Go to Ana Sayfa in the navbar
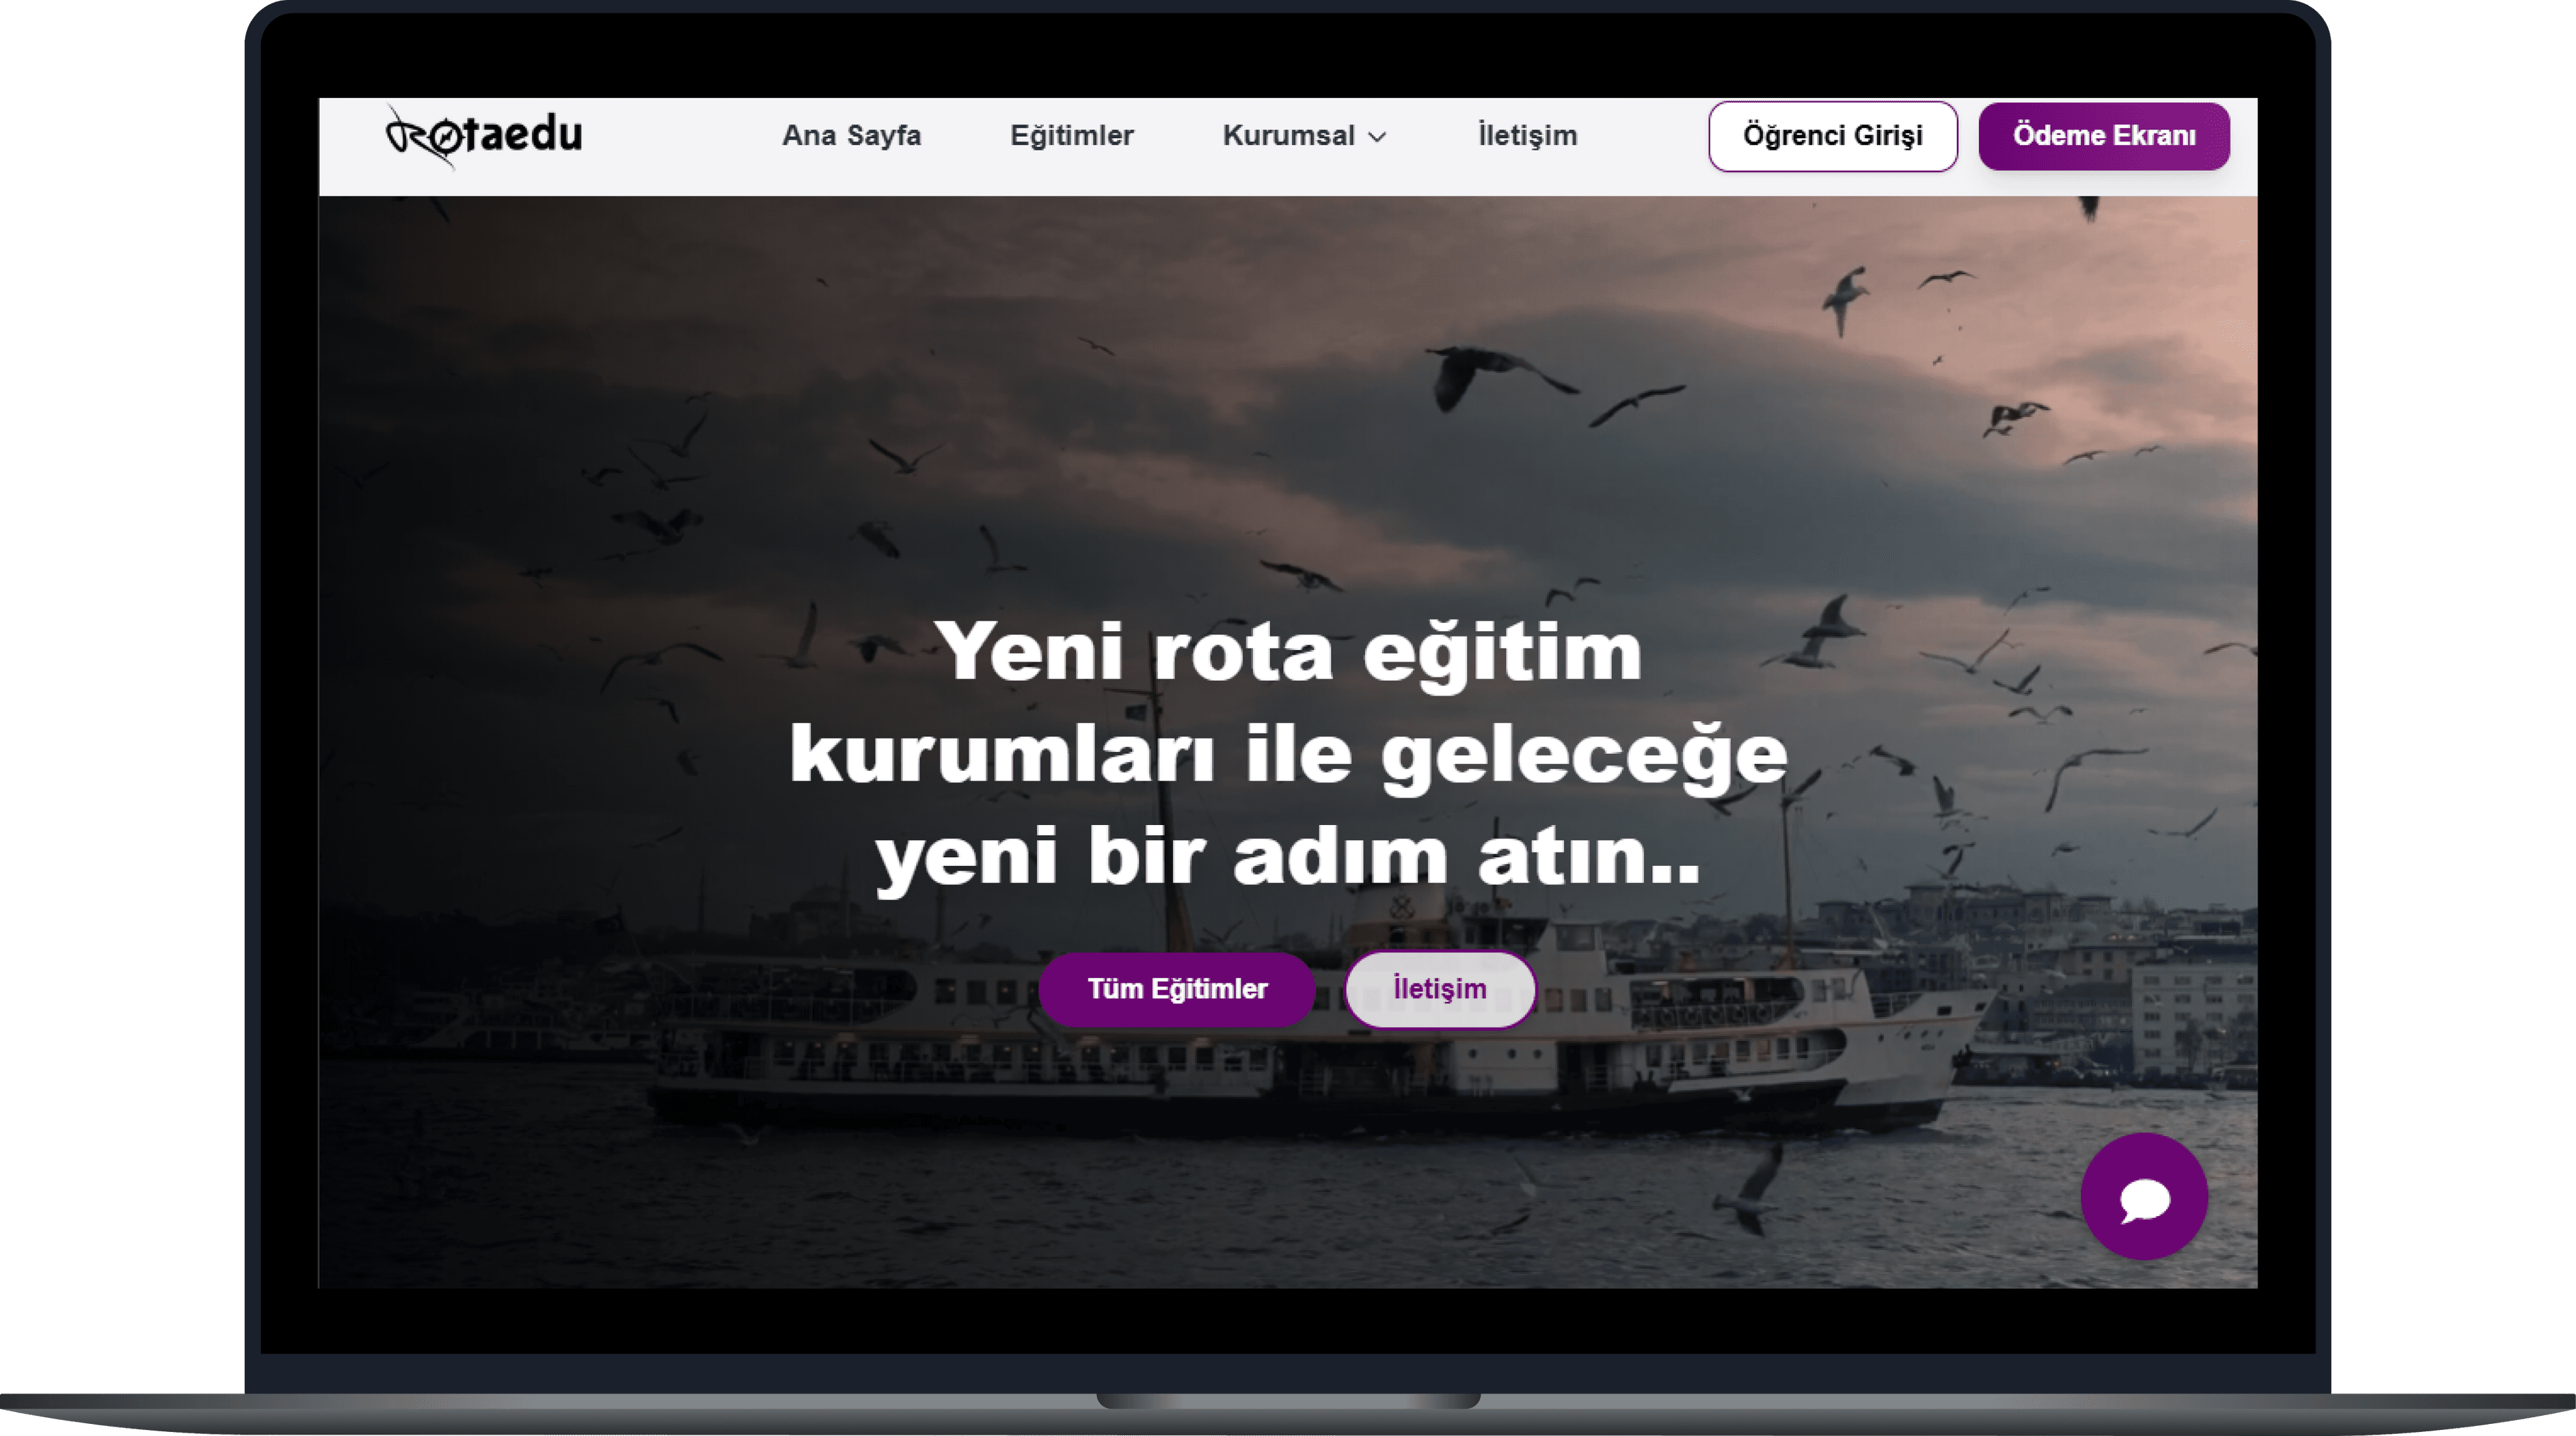Viewport: 2576px width, 1436px height. pos(851,136)
